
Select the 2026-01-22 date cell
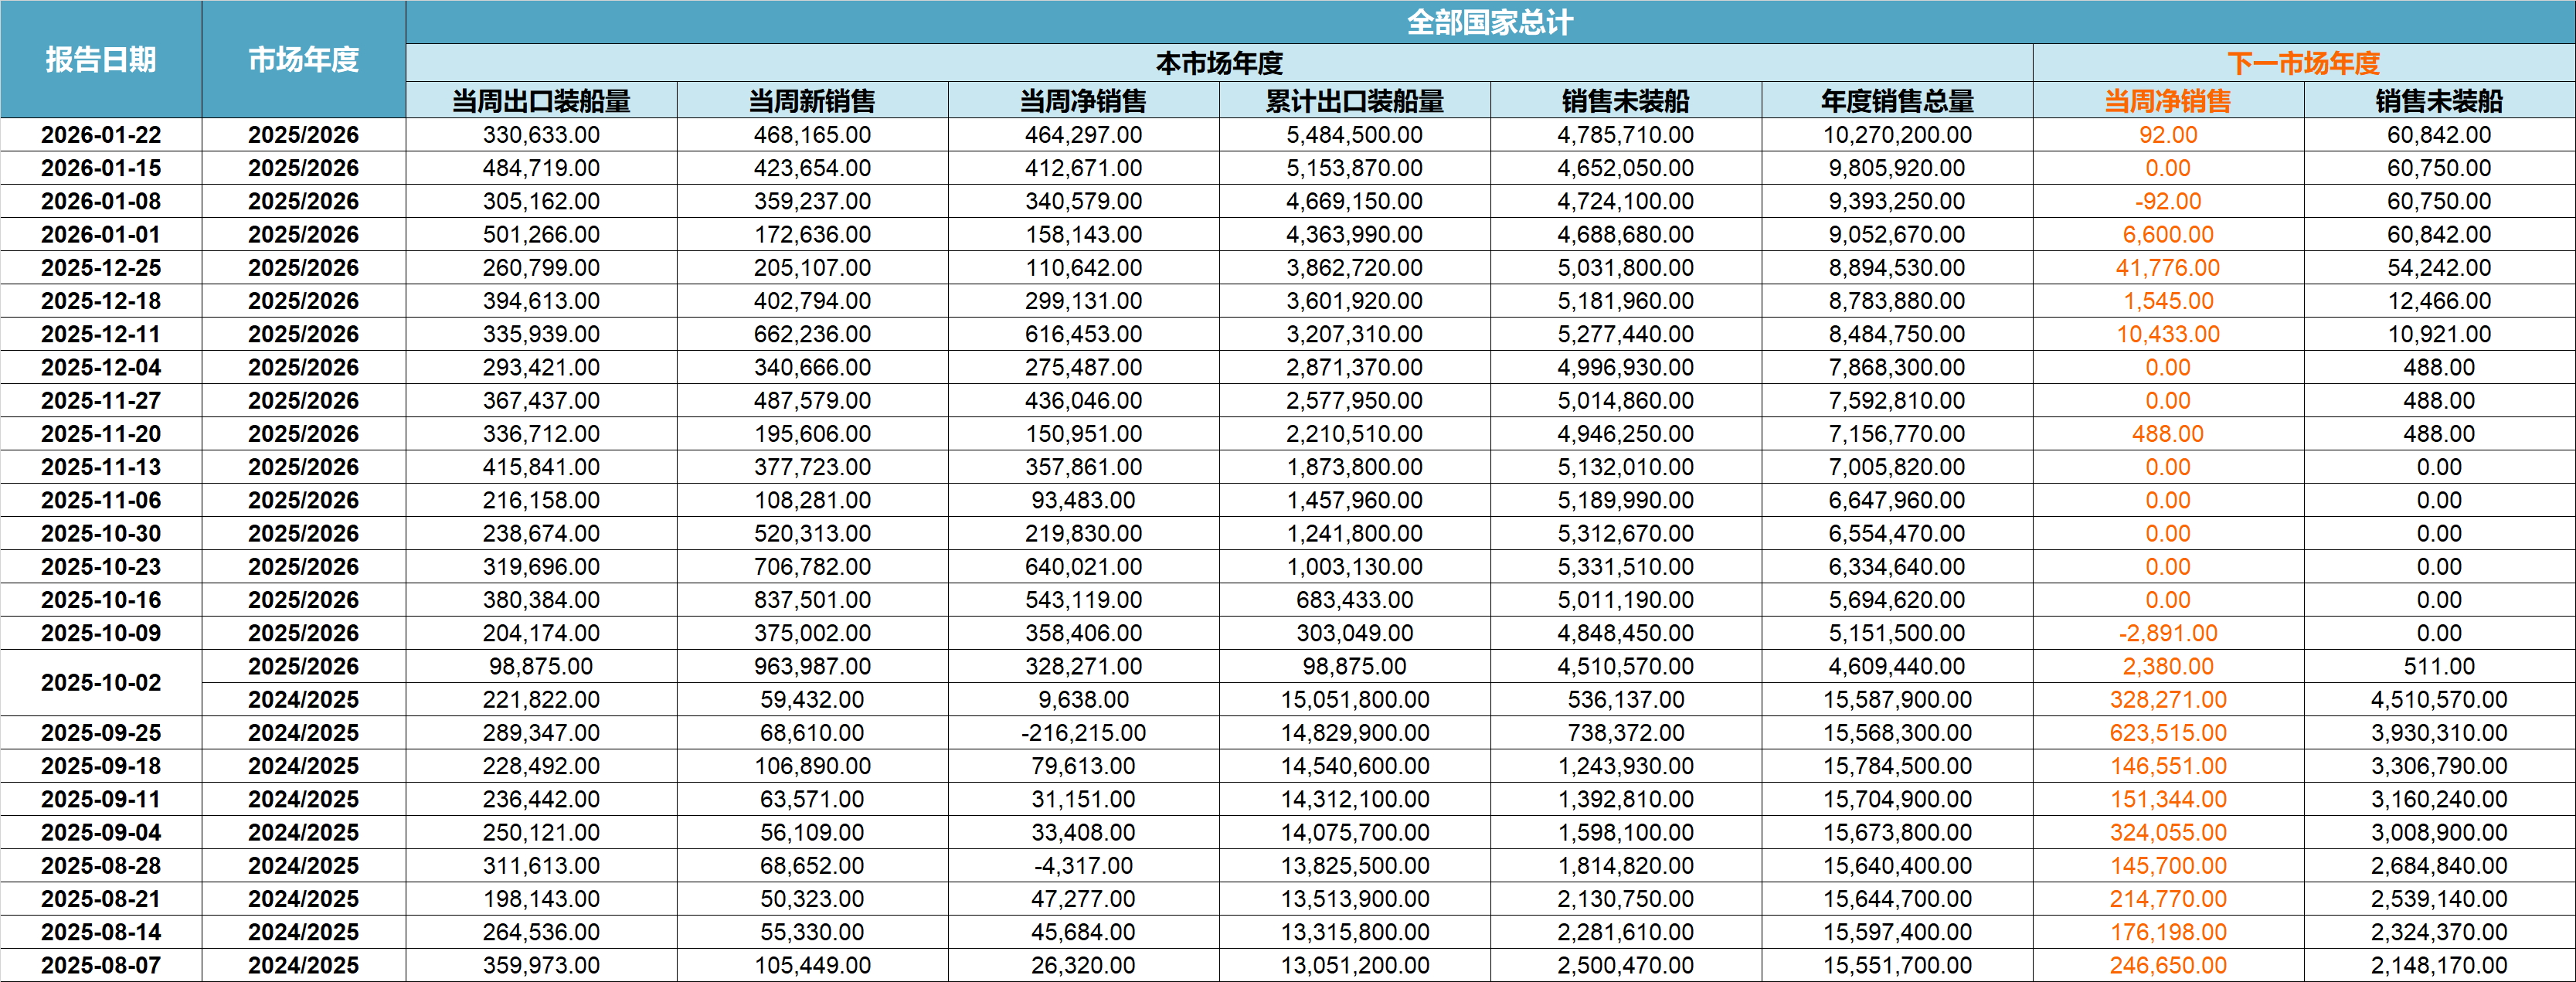point(101,135)
